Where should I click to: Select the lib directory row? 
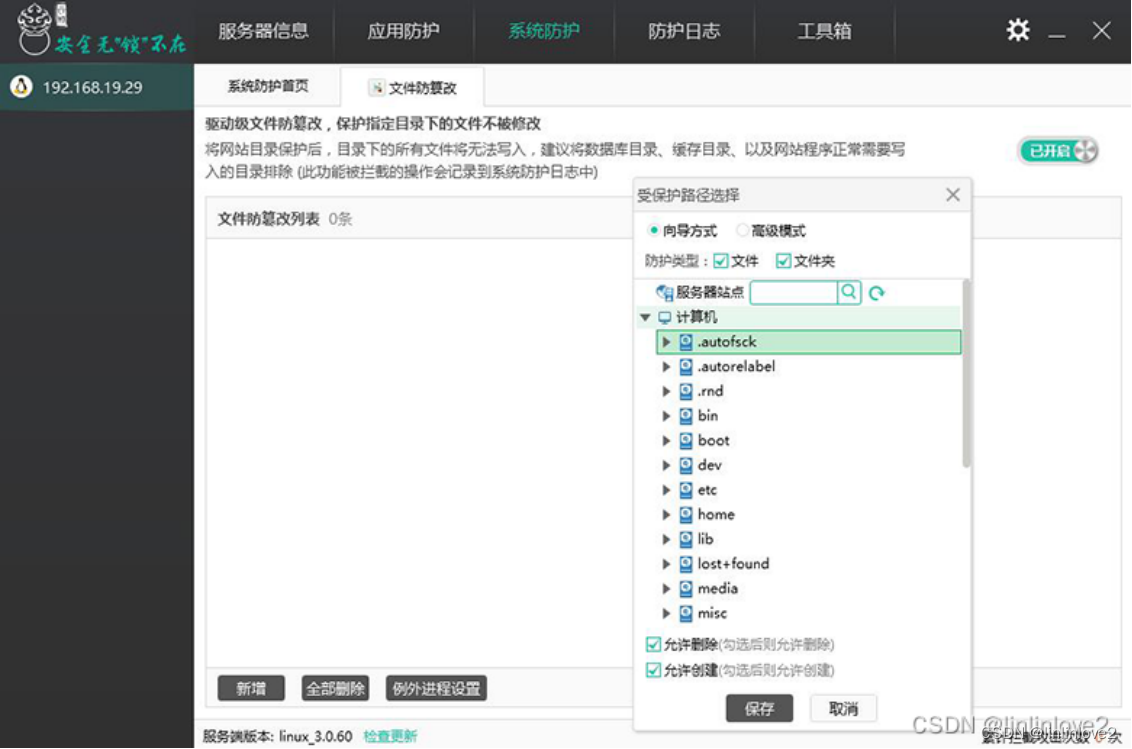[x=809, y=539]
